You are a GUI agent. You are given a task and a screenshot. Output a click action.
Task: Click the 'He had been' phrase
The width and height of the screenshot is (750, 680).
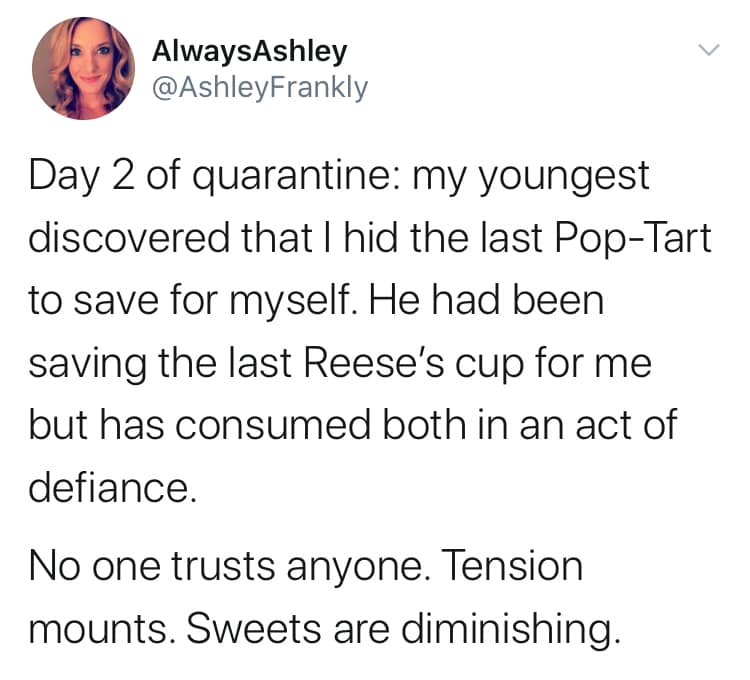(485, 301)
